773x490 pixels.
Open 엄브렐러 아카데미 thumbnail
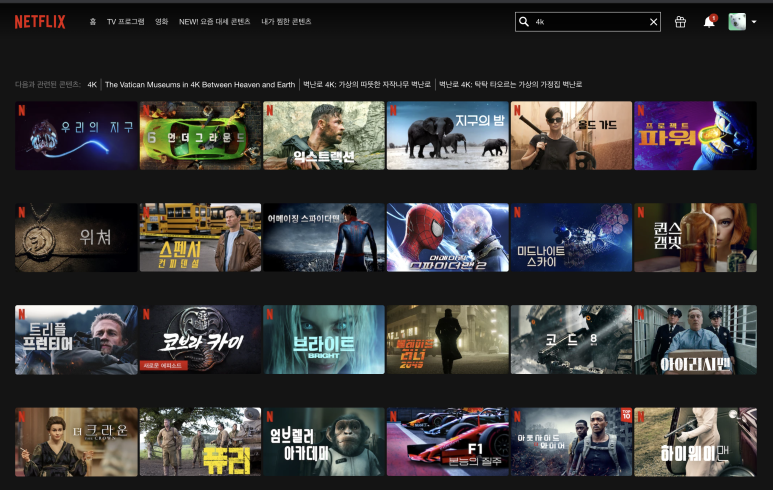(x=324, y=442)
